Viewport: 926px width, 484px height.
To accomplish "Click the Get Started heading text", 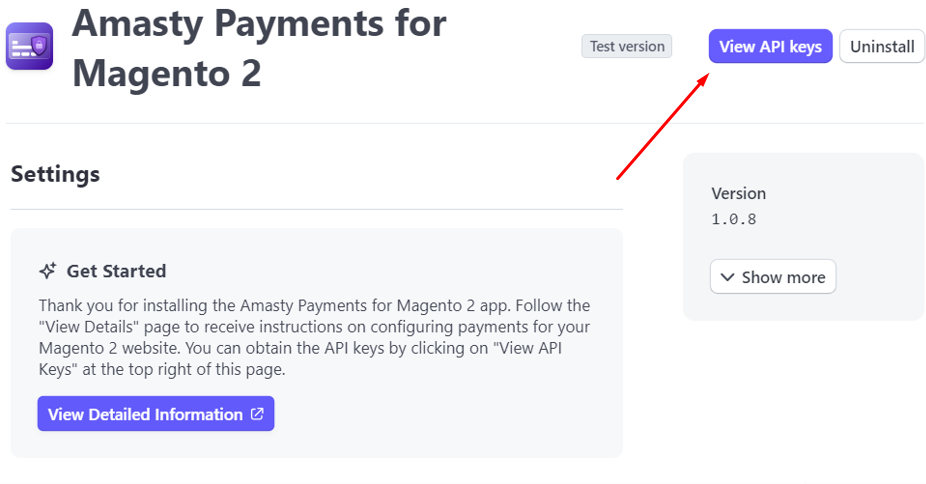I will (116, 271).
